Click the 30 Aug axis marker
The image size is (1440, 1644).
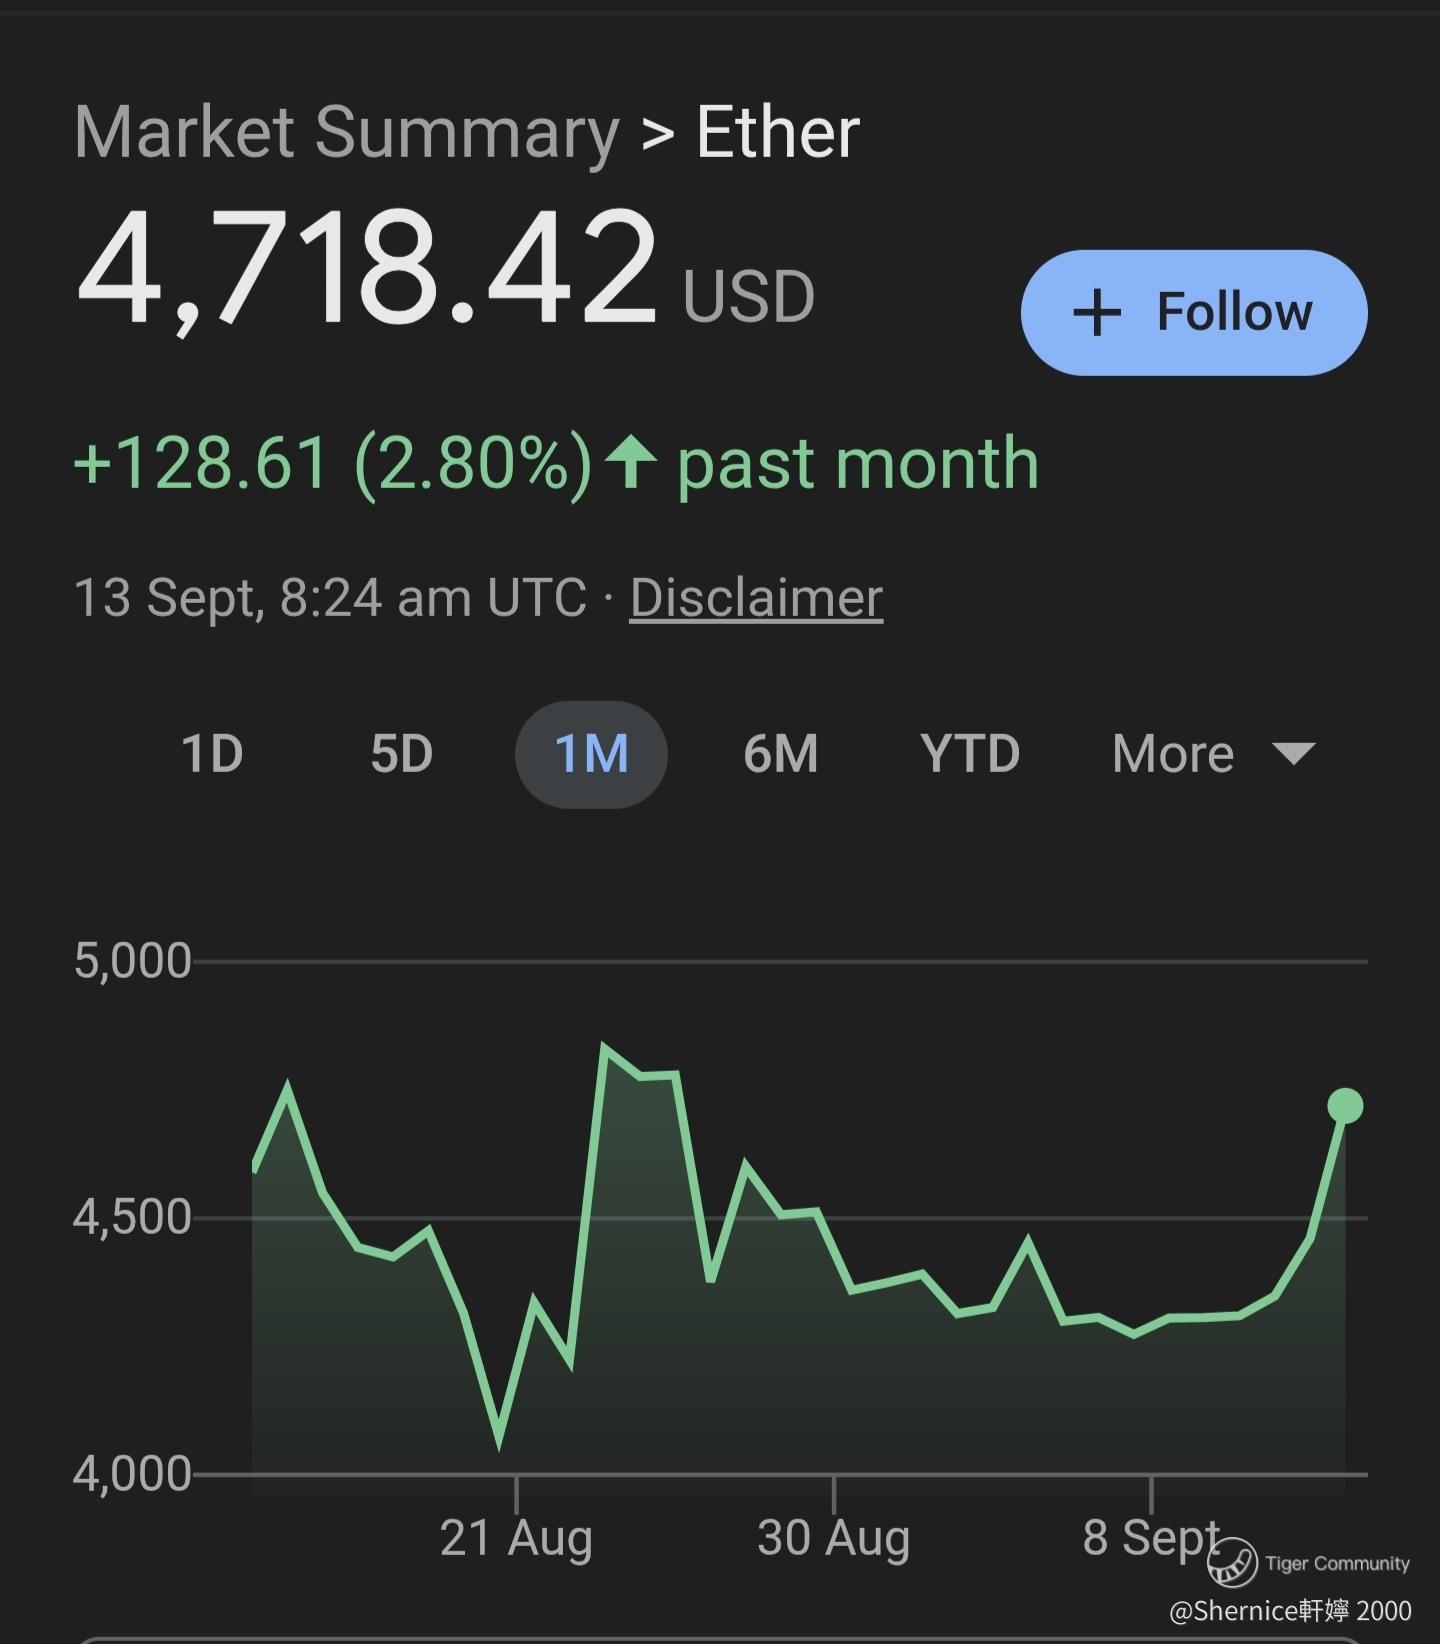pyautogui.click(x=833, y=1537)
